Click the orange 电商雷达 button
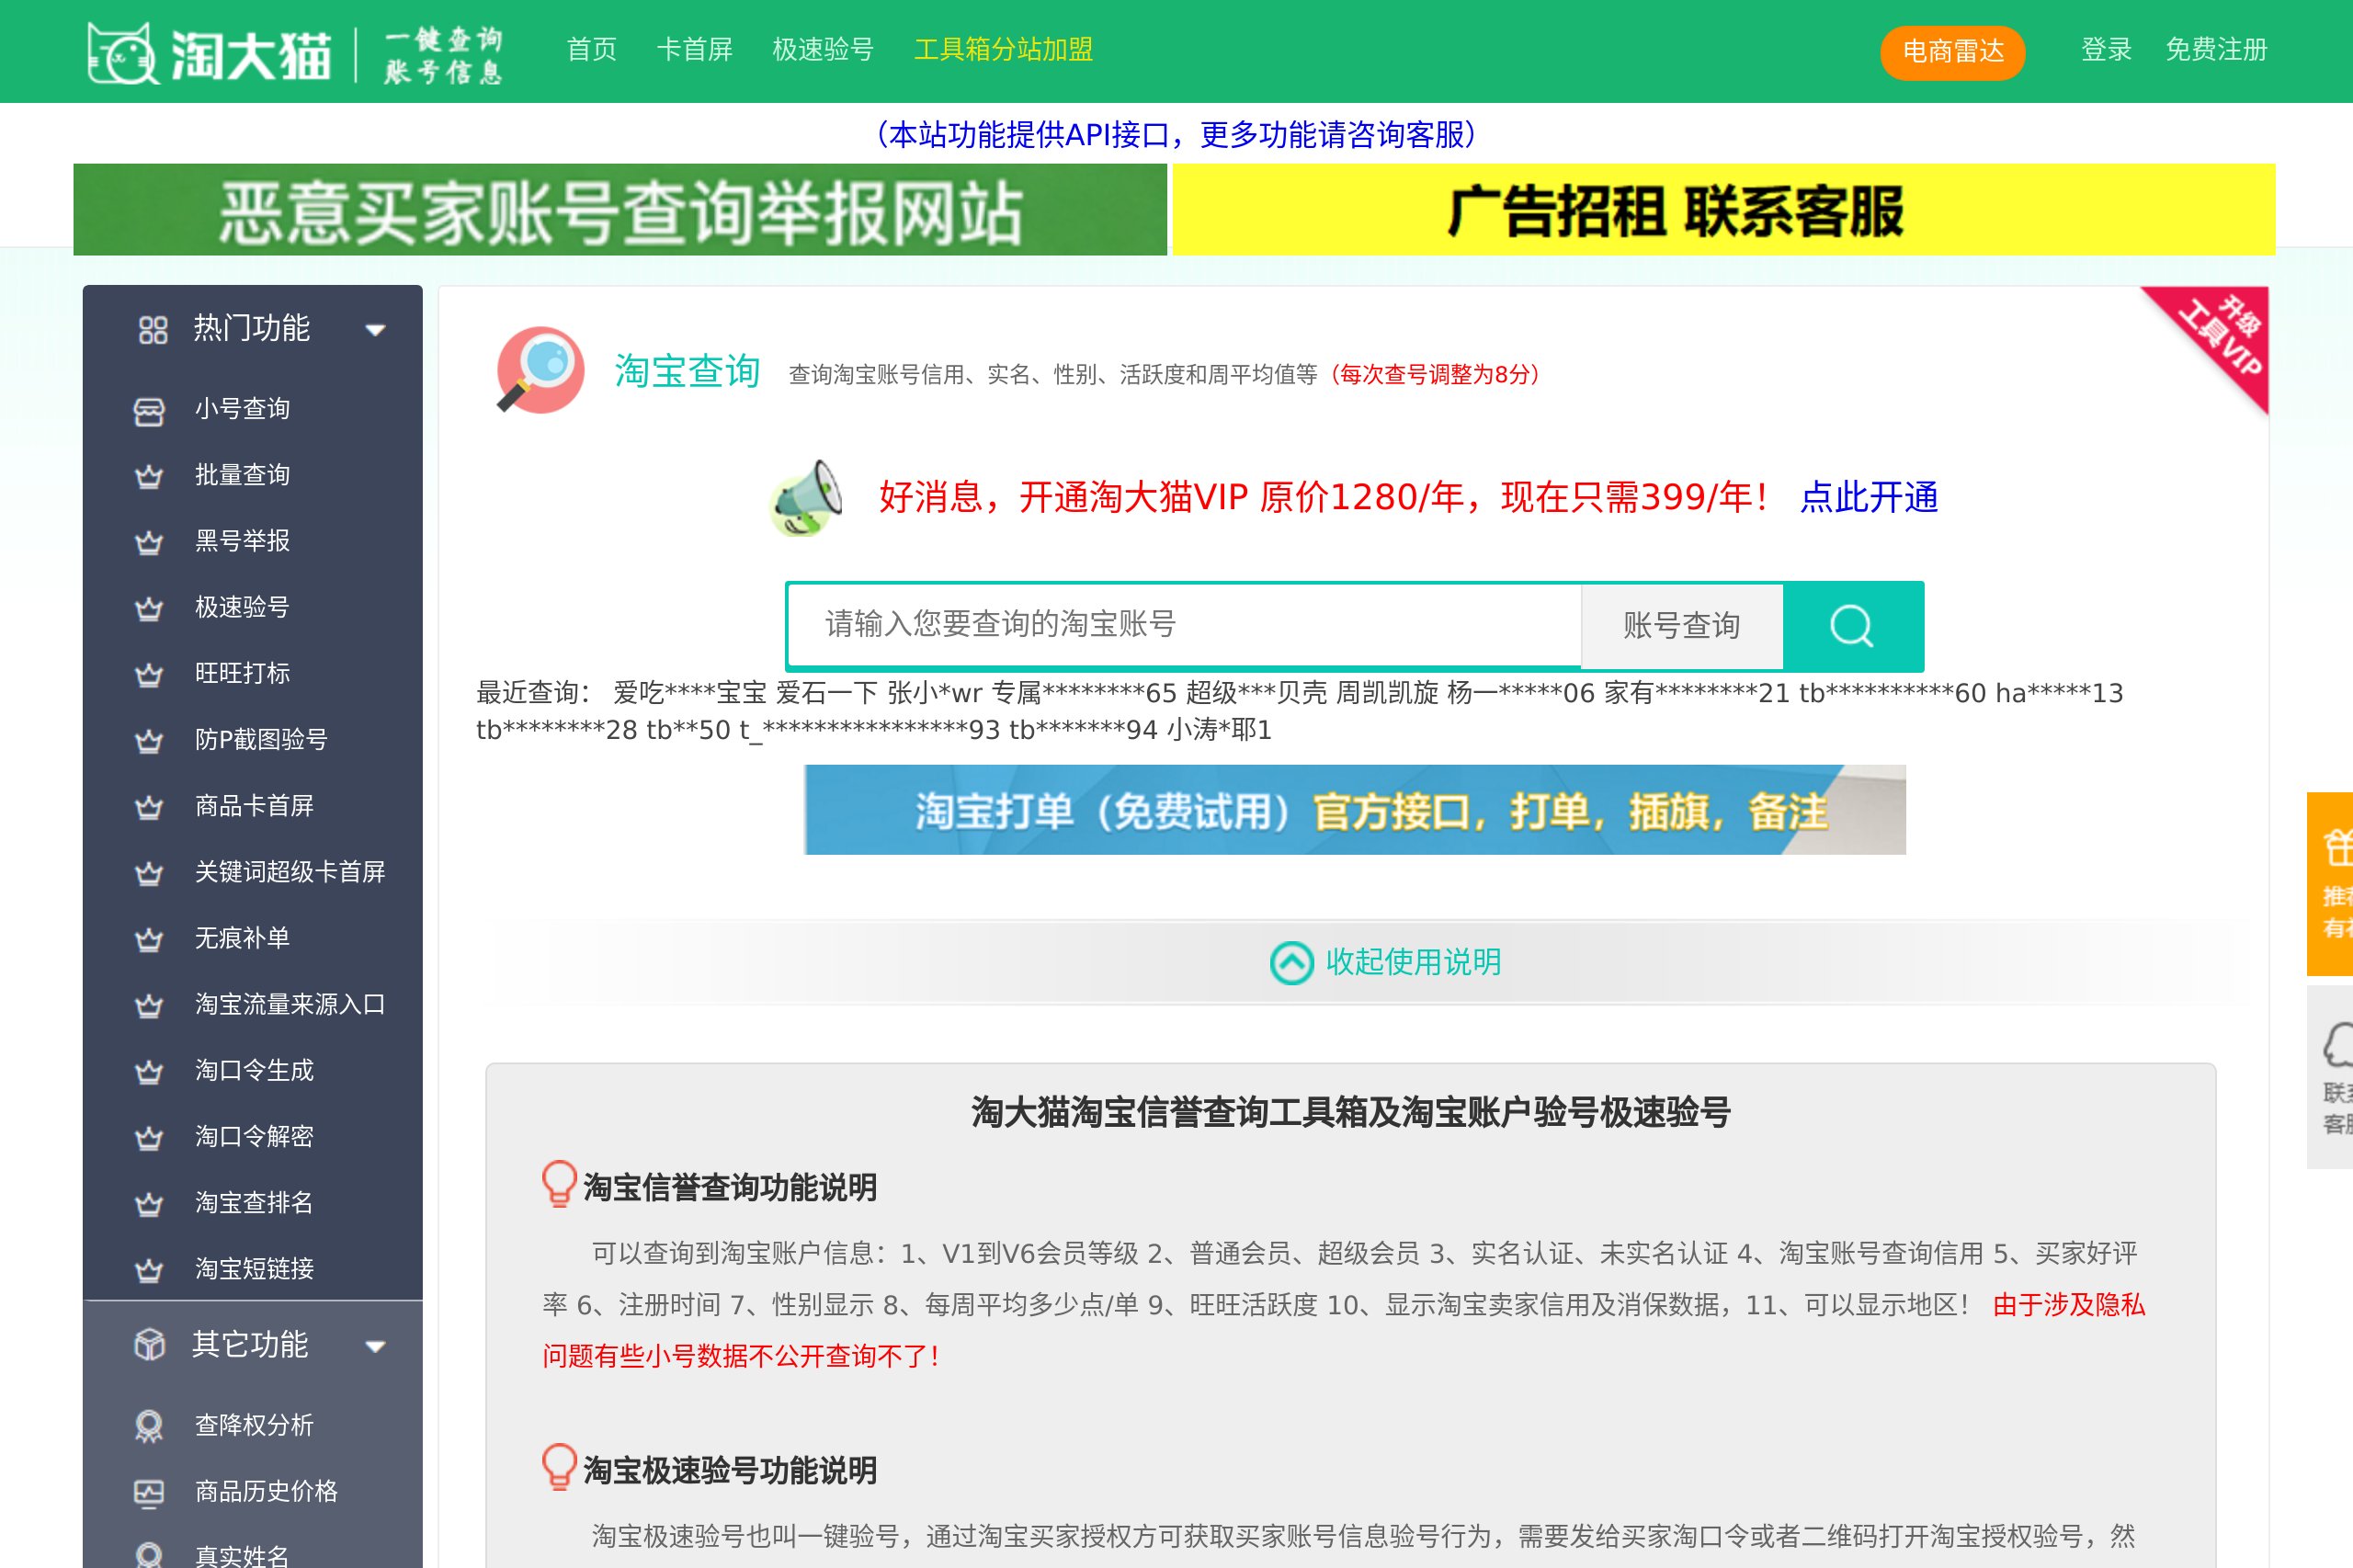The image size is (2353, 1568). click(x=1952, y=52)
